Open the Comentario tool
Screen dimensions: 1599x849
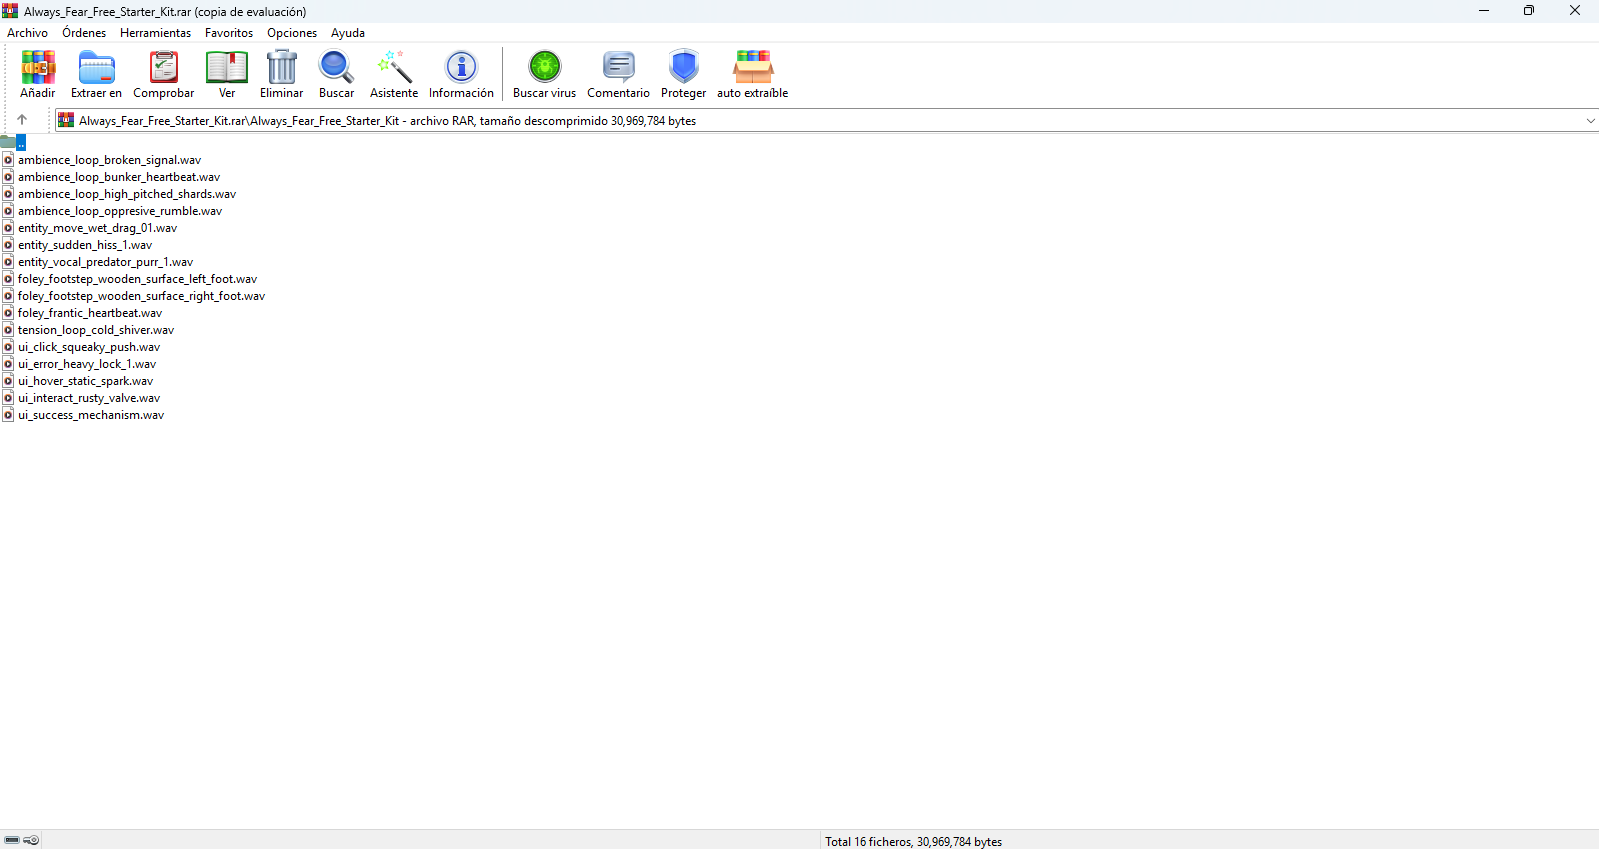click(618, 74)
